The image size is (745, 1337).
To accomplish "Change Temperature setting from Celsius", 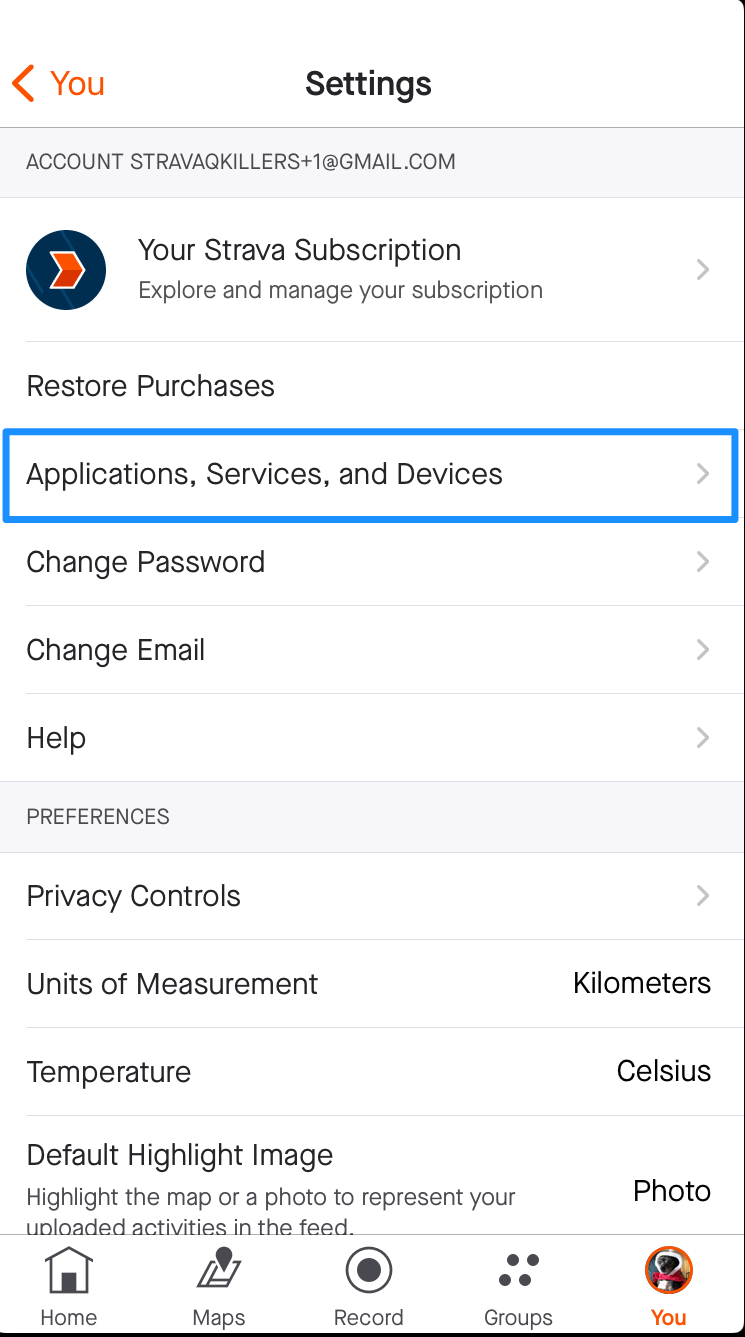I will [x=663, y=1071].
